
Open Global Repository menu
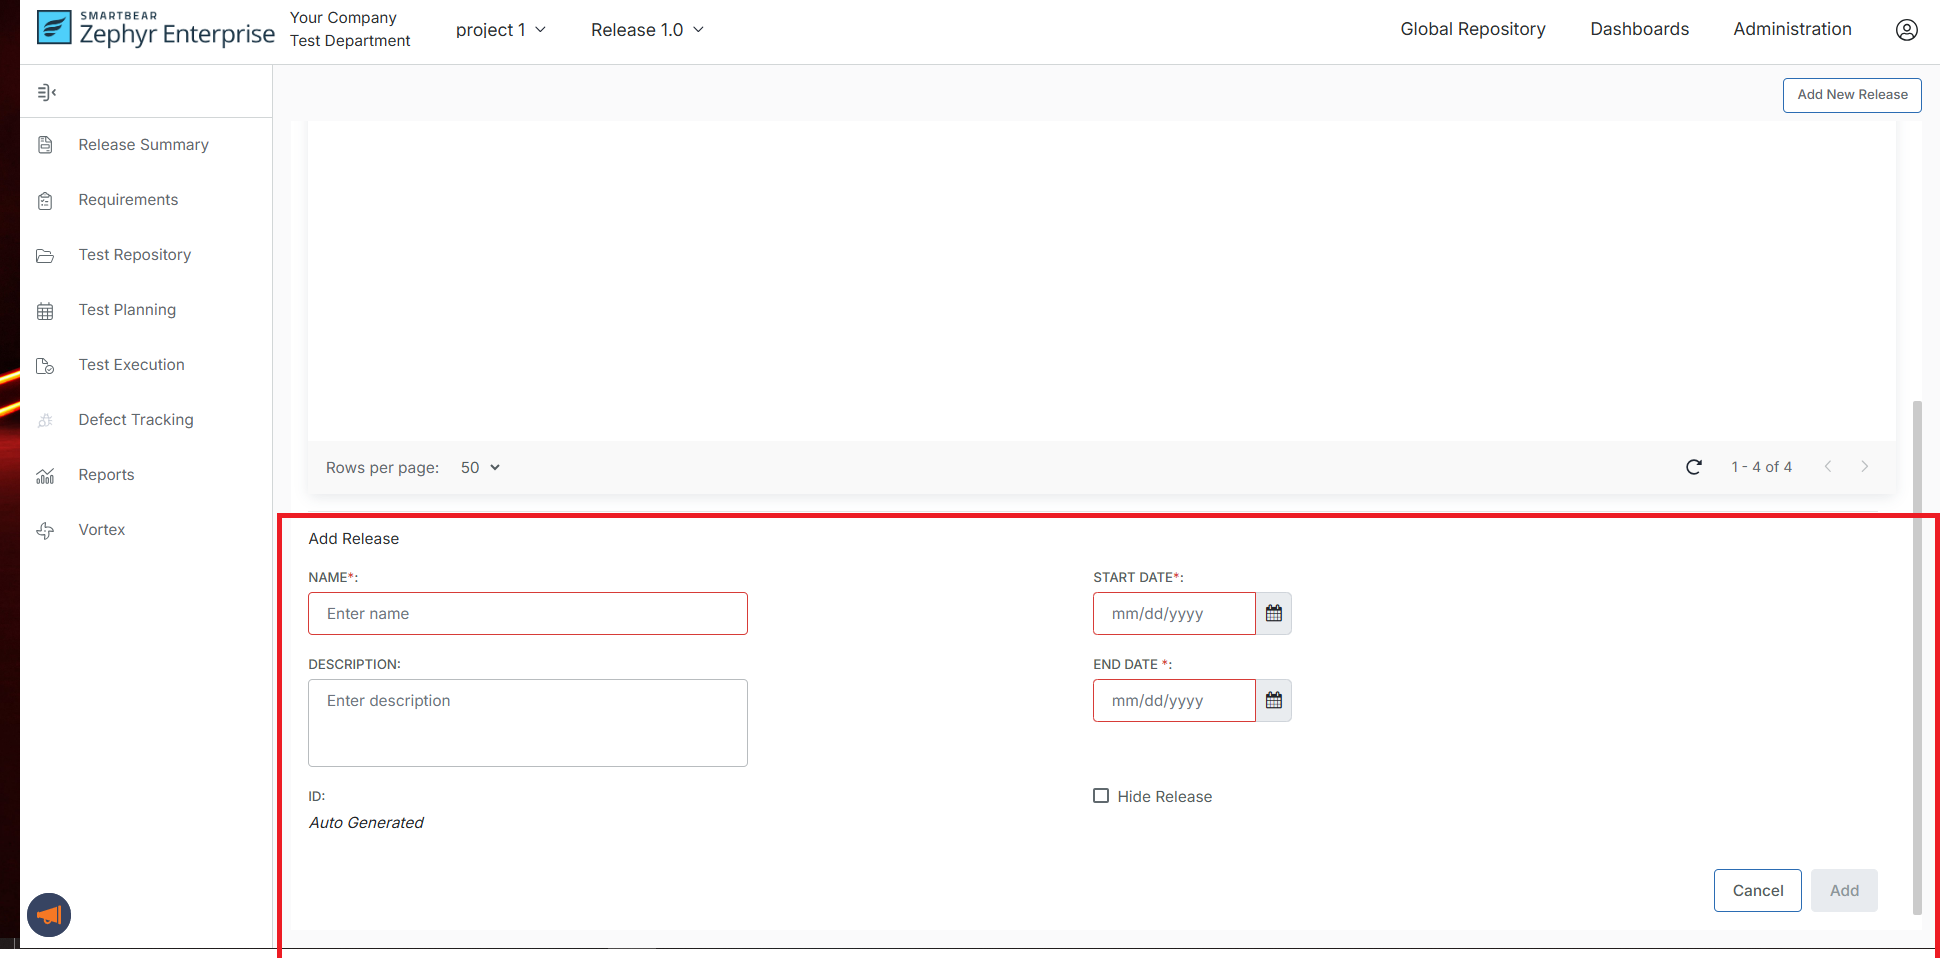click(1472, 29)
